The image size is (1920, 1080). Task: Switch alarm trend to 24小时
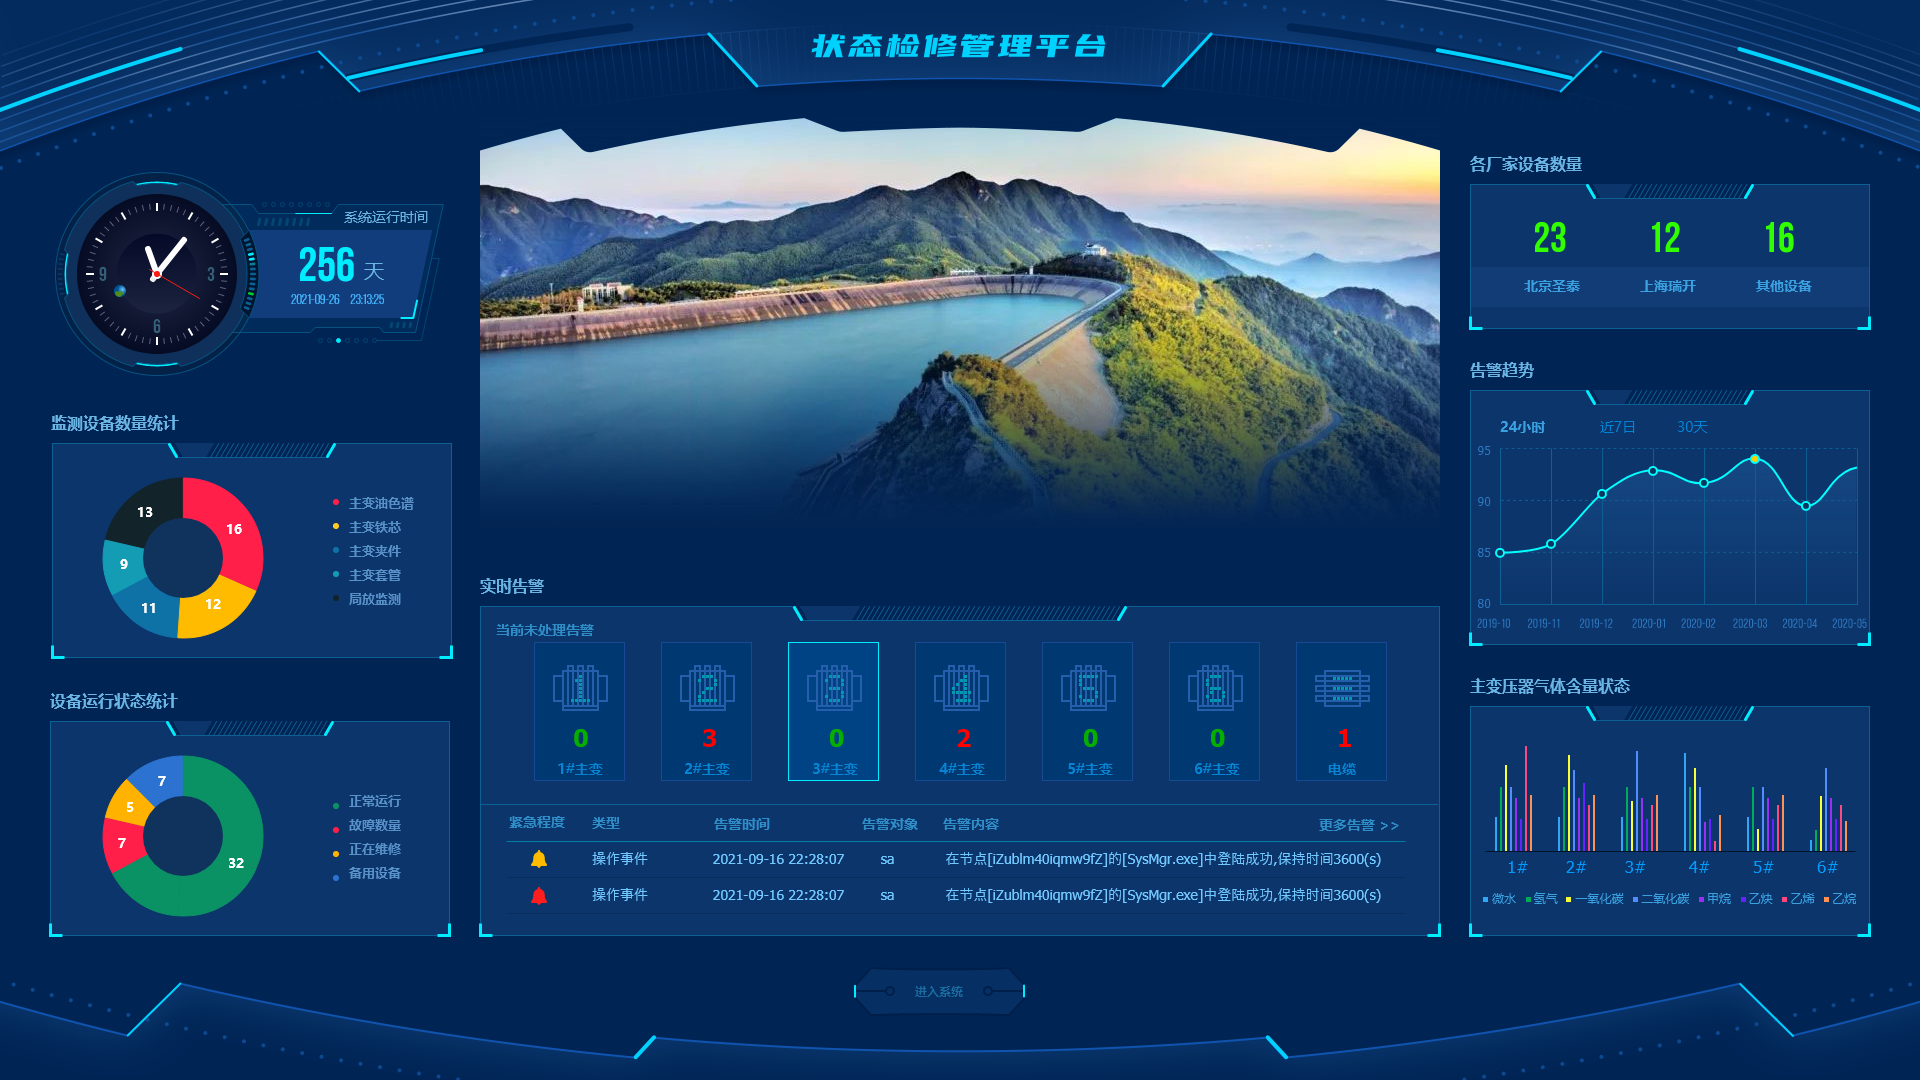1522,427
